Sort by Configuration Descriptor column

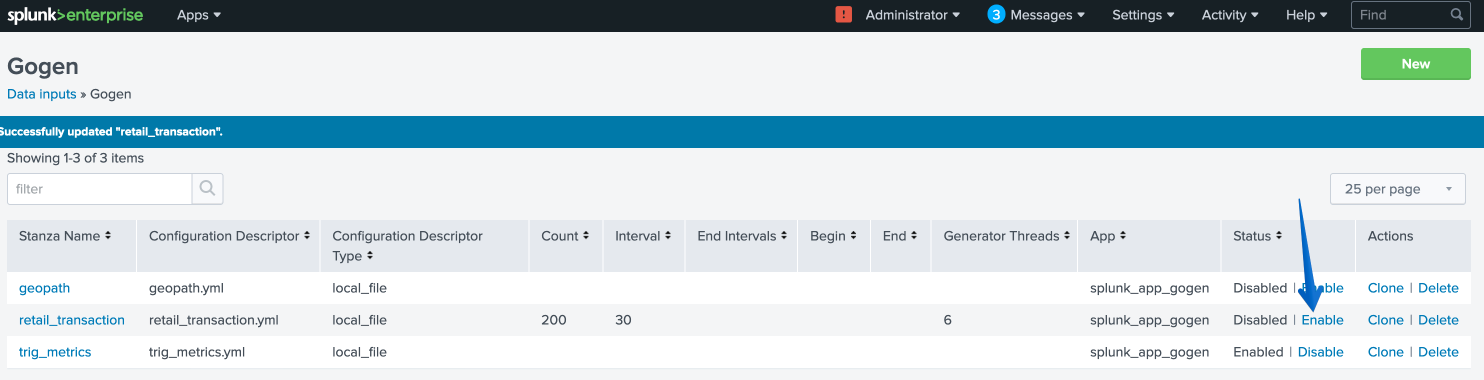pos(230,236)
